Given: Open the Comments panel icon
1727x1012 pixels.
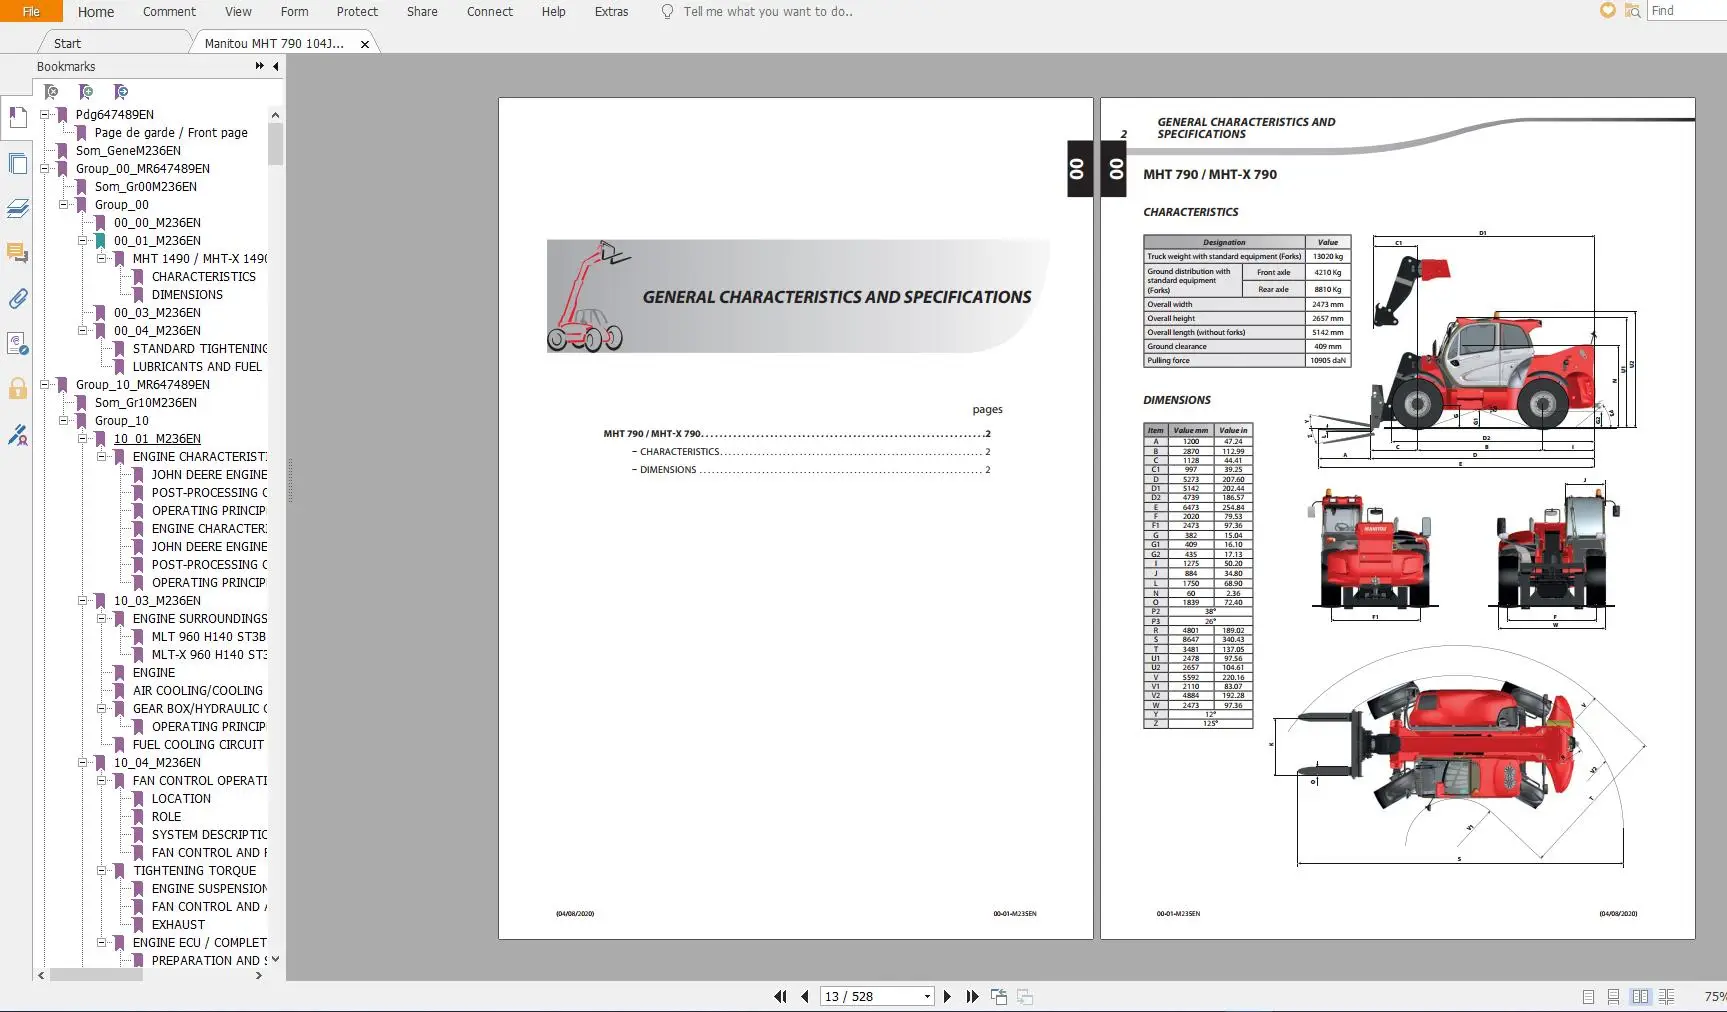Looking at the screenshot, I should point(18,254).
